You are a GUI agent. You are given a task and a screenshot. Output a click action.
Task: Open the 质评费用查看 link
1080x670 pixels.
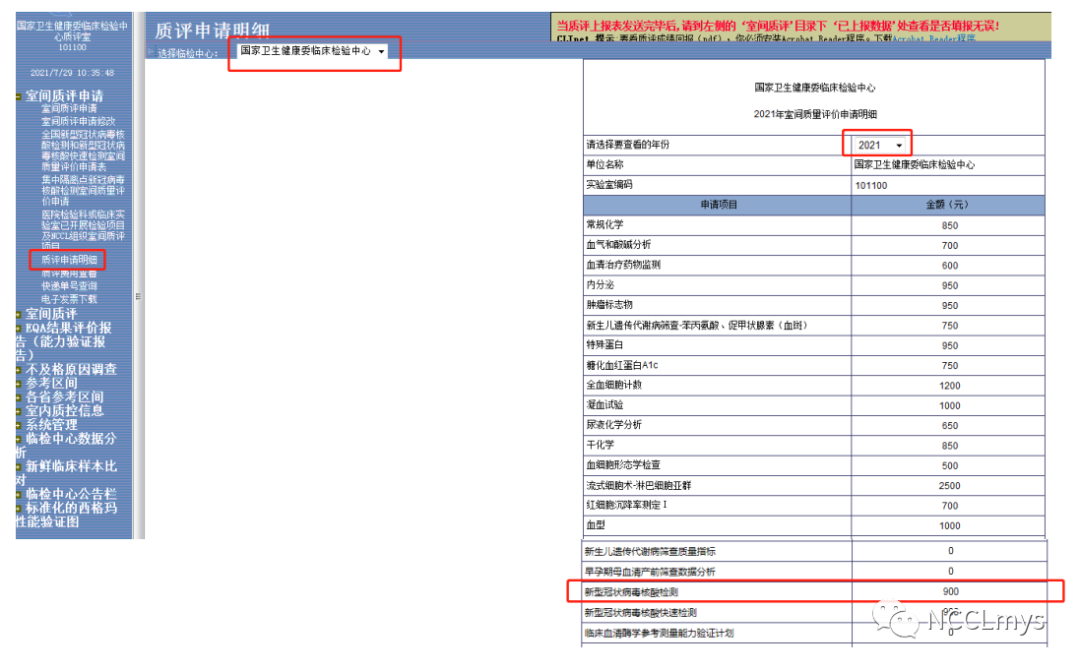coord(69,273)
